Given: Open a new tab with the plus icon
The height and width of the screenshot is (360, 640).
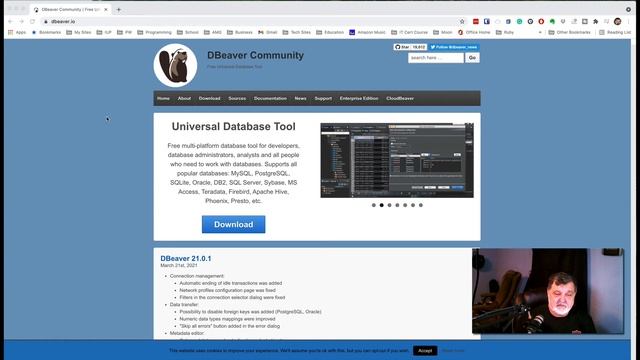Looking at the screenshot, I should coord(119,9).
